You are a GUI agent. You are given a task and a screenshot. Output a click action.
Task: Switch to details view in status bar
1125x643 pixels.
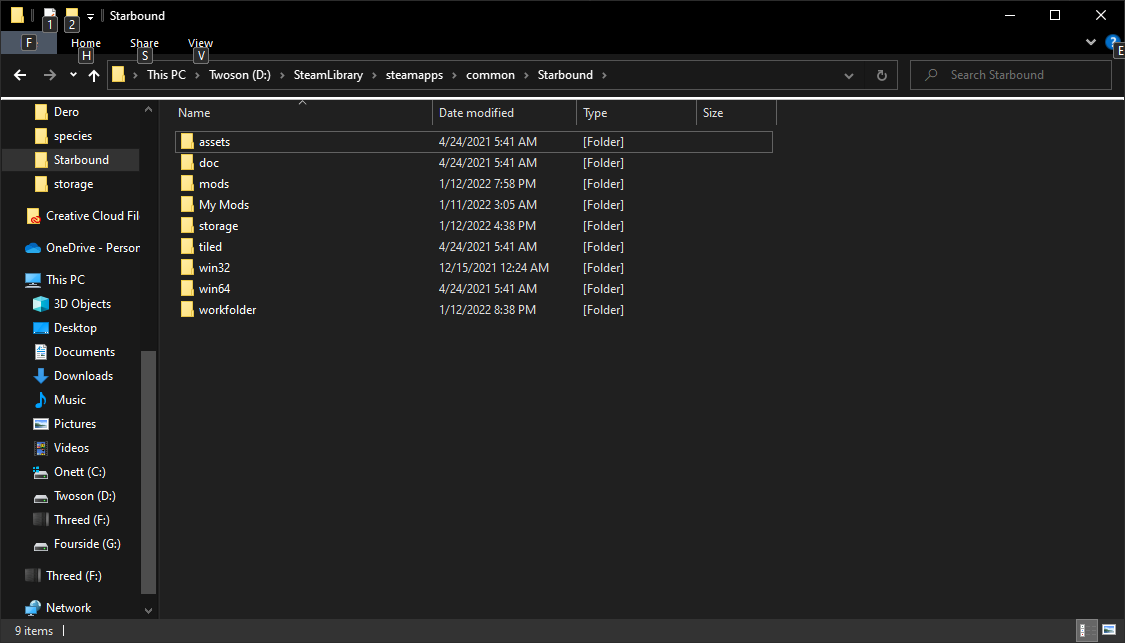tap(1085, 631)
